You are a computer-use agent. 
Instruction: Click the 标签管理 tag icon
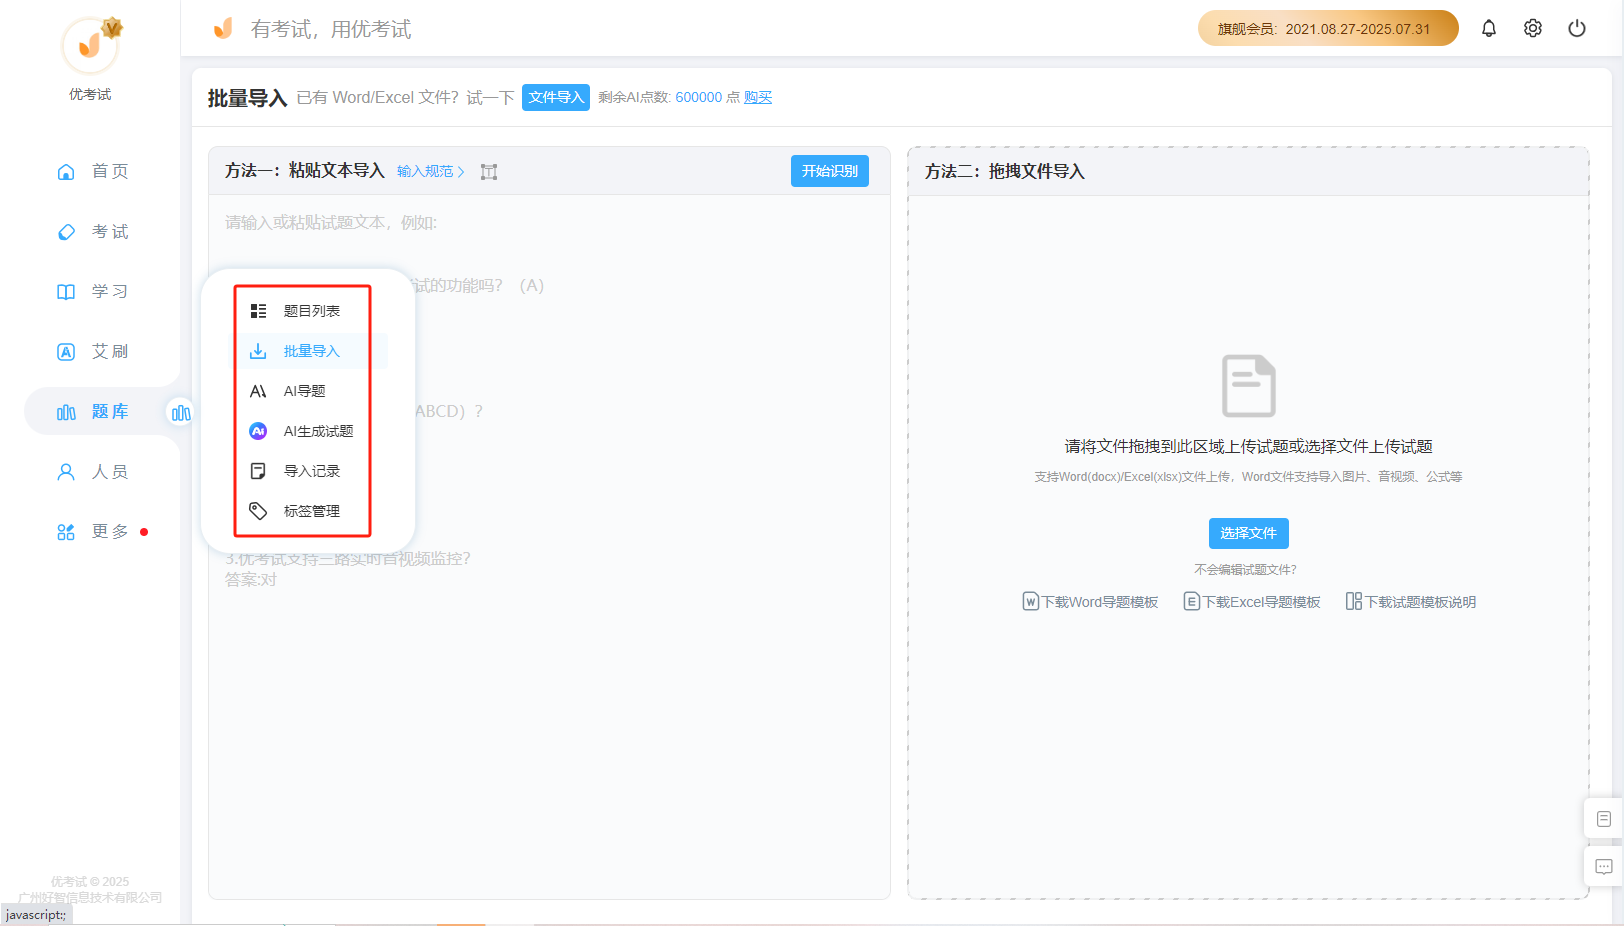pos(258,511)
